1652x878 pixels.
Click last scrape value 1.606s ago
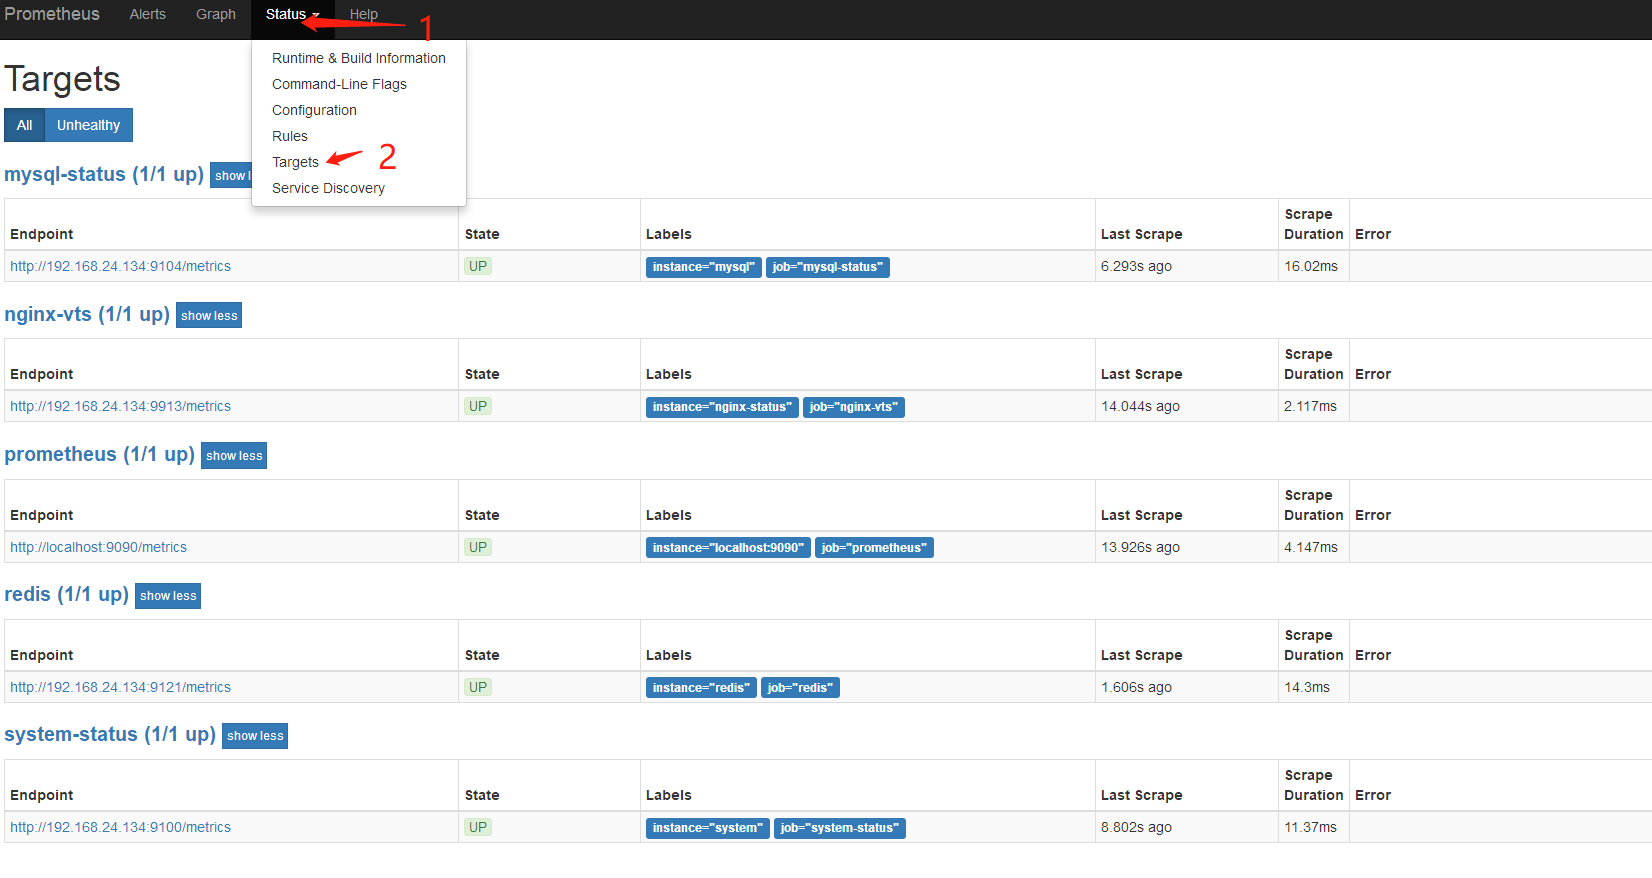tap(1136, 687)
